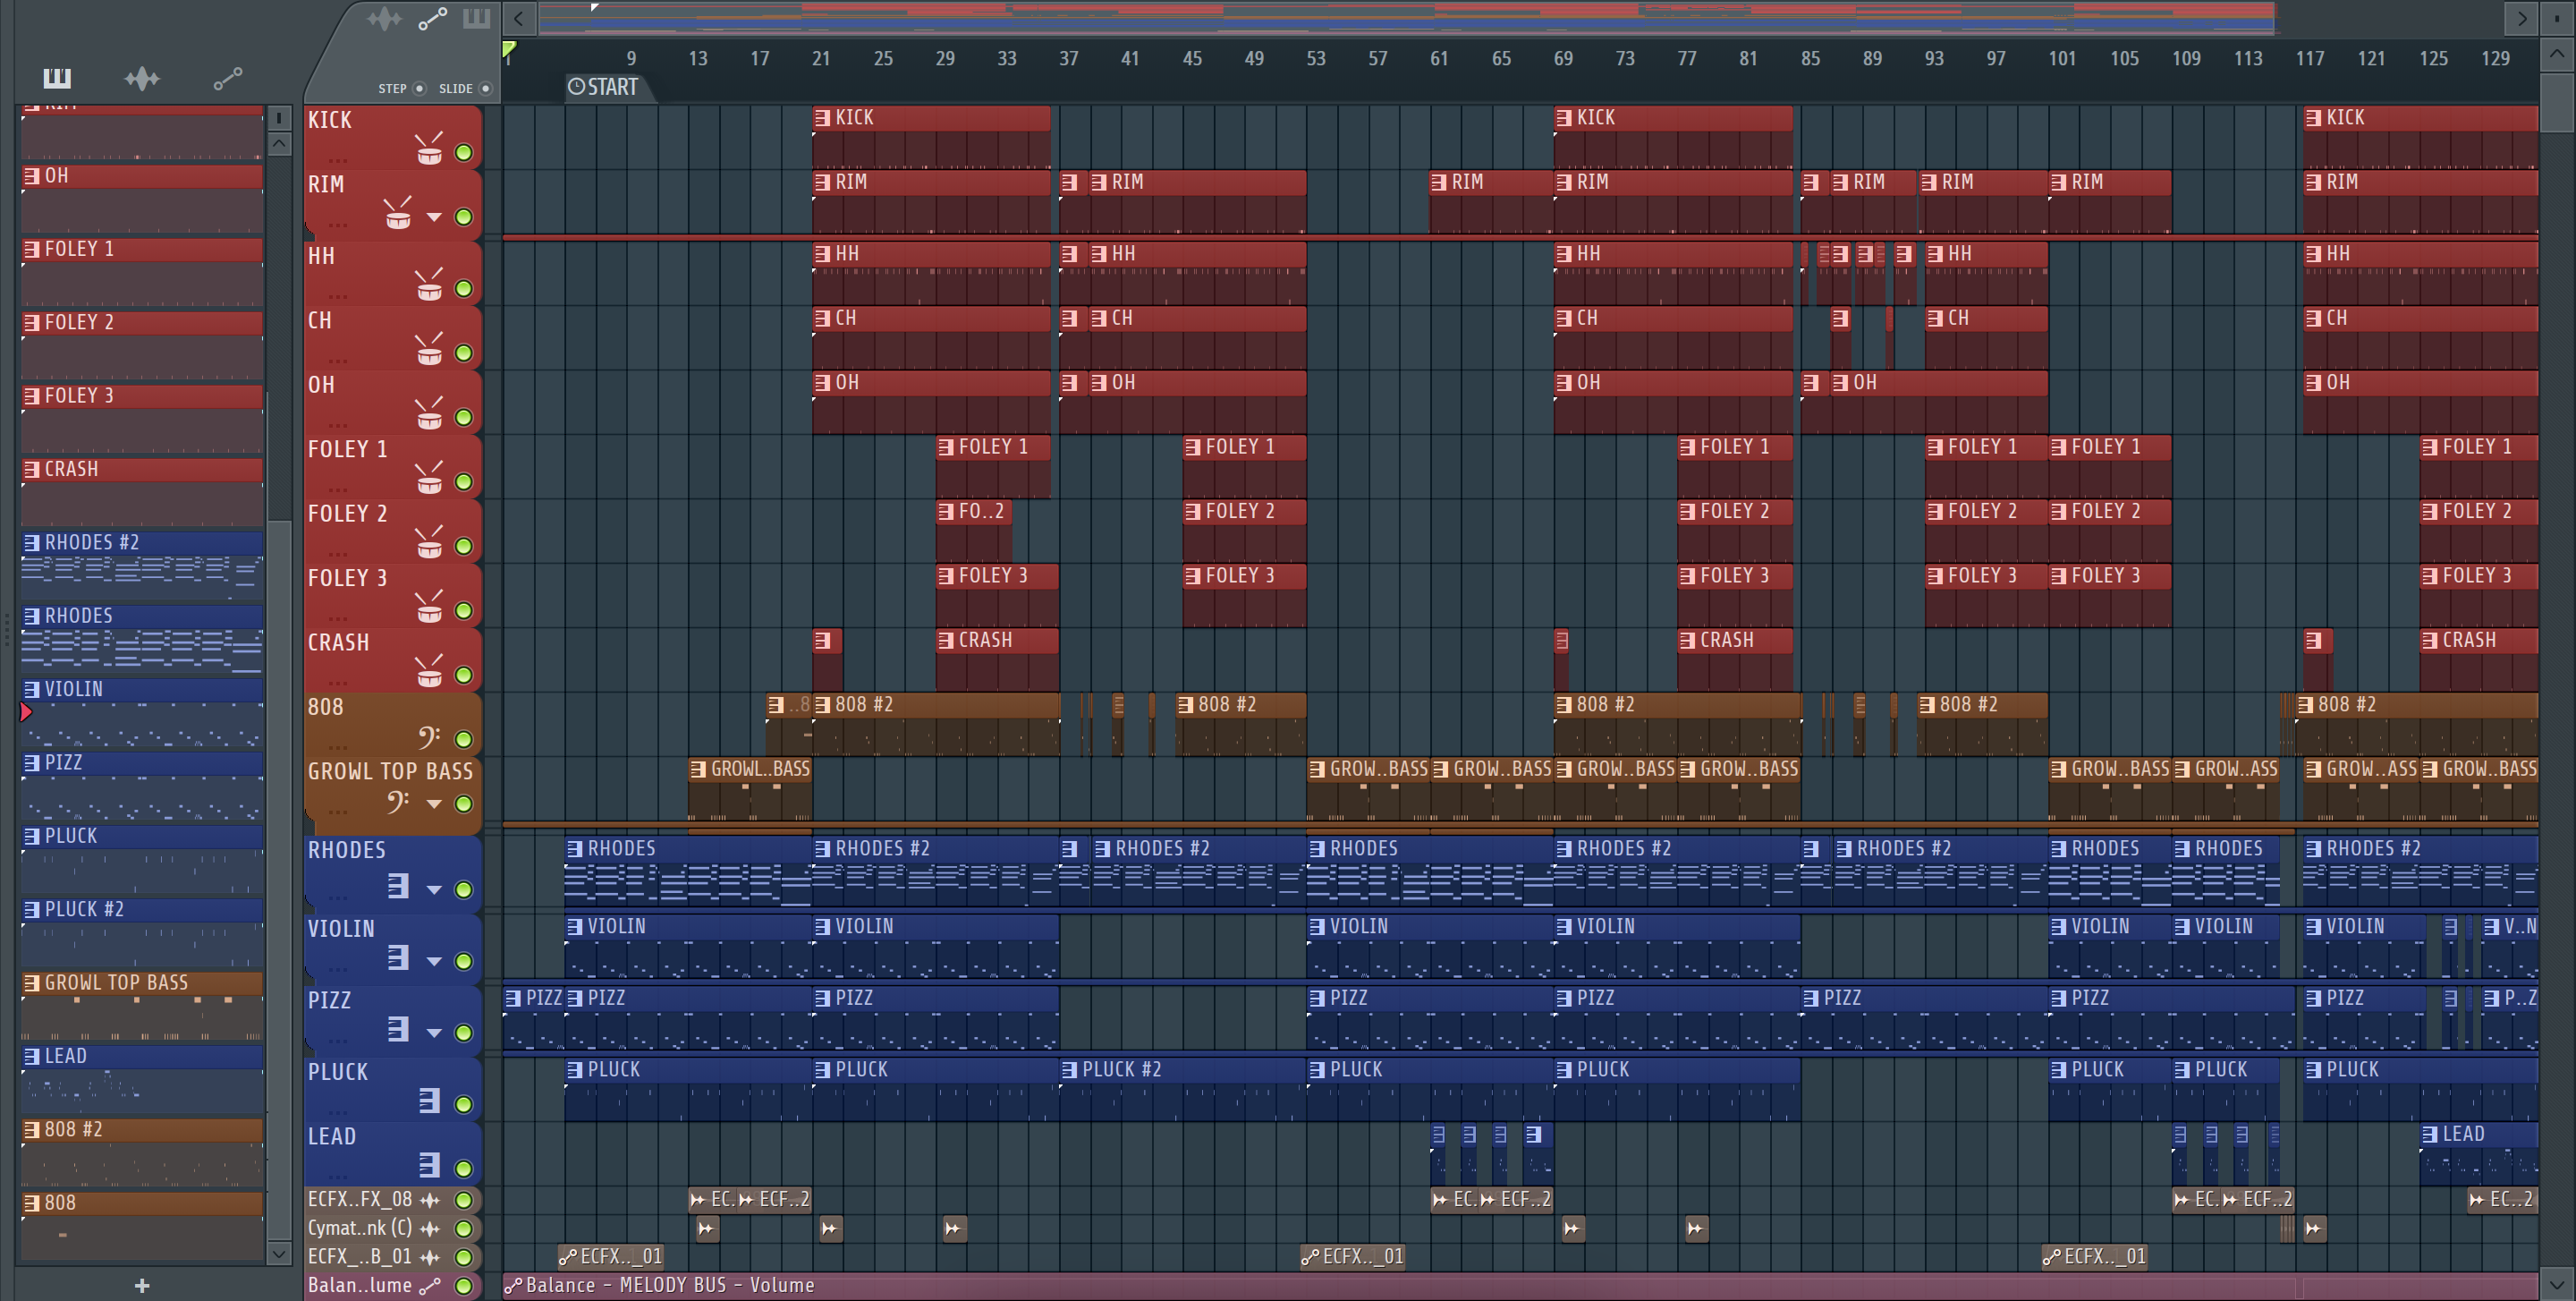The width and height of the screenshot is (2576, 1301).
Task: Click the piano roll pattern filter icon in picker panel
Action: (x=57, y=78)
